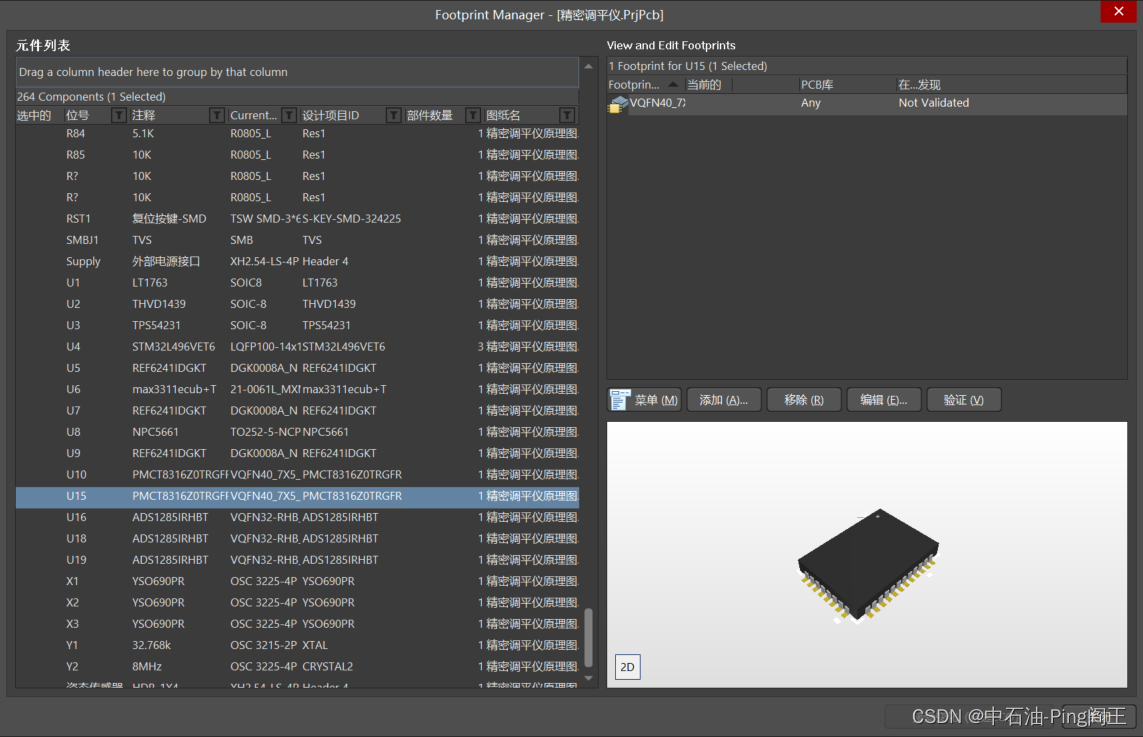The height and width of the screenshot is (737, 1143).
Task: Click the filter icon on 部件数量 column
Action: (471, 116)
